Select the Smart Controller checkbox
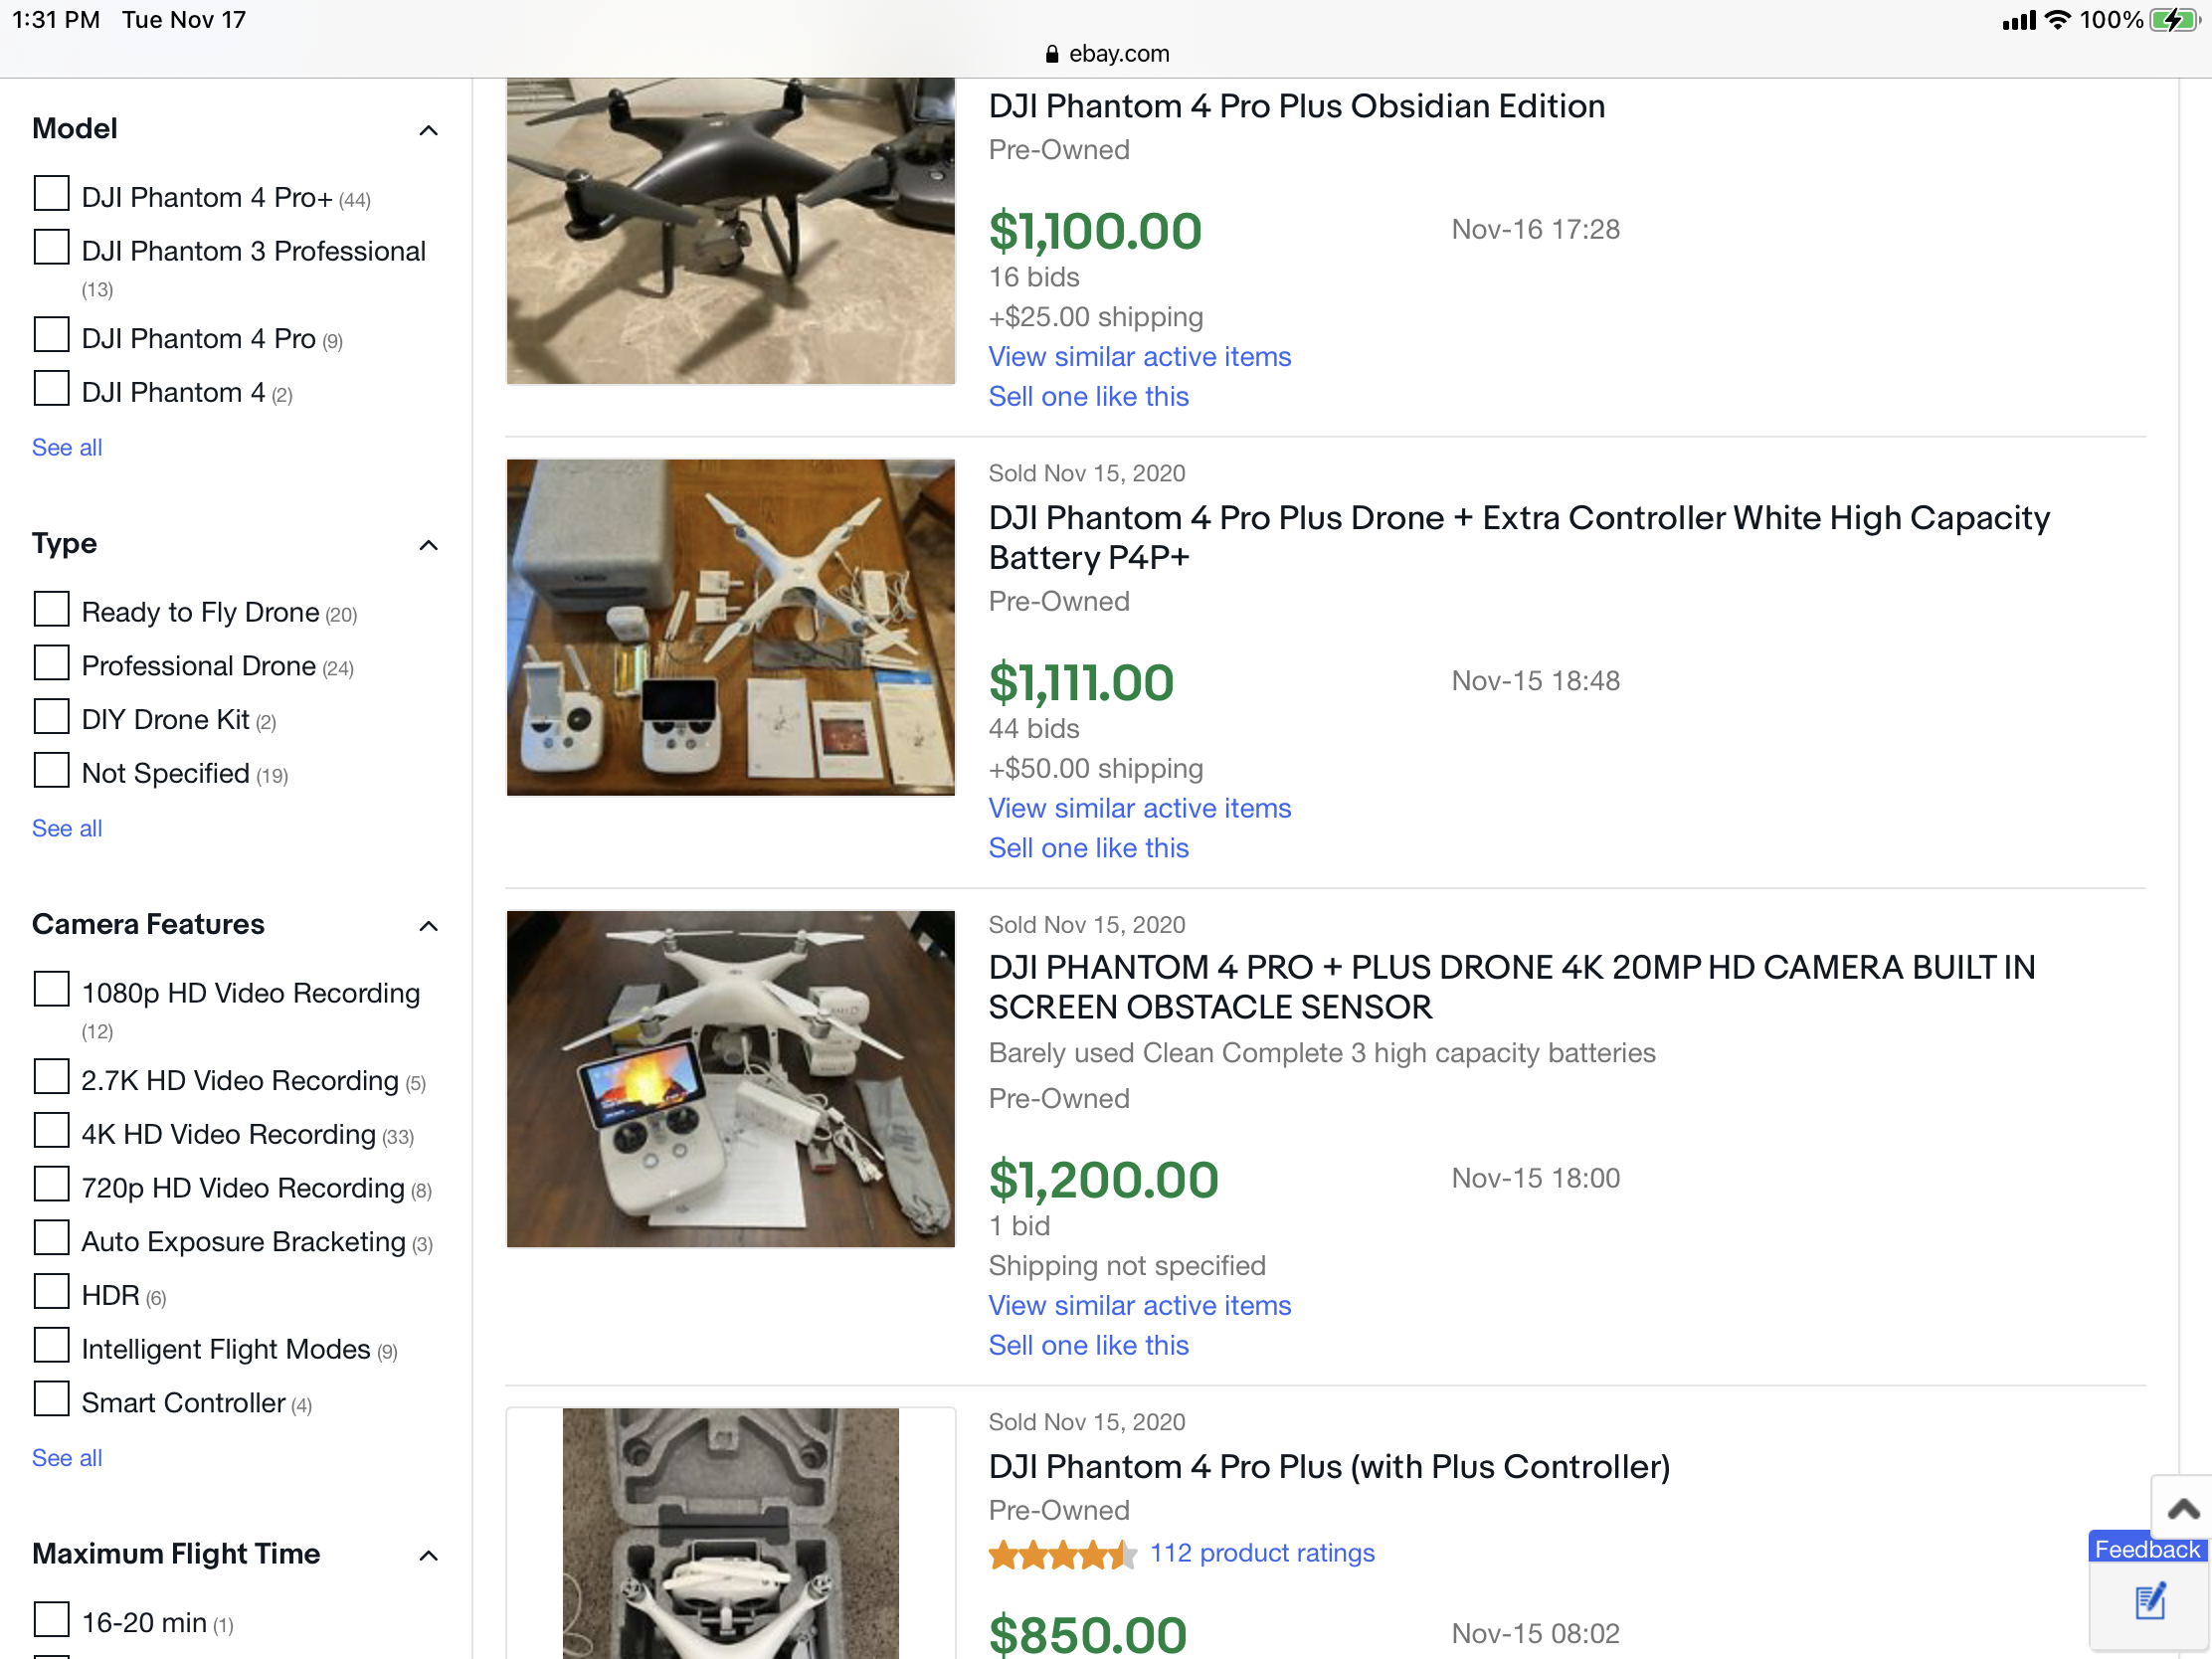The width and height of the screenshot is (2212, 1659). pos(51,1399)
